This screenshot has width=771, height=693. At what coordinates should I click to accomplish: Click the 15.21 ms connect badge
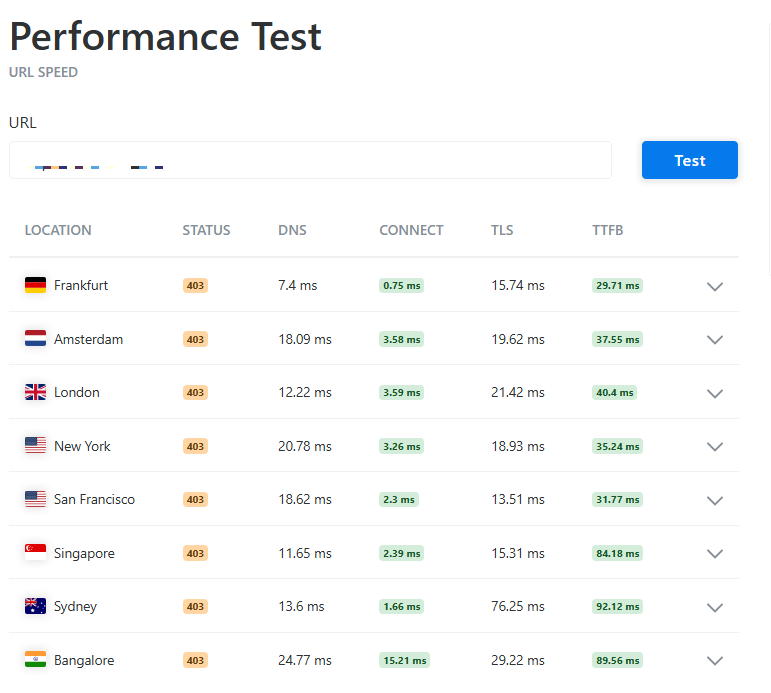(x=404, y=661)
